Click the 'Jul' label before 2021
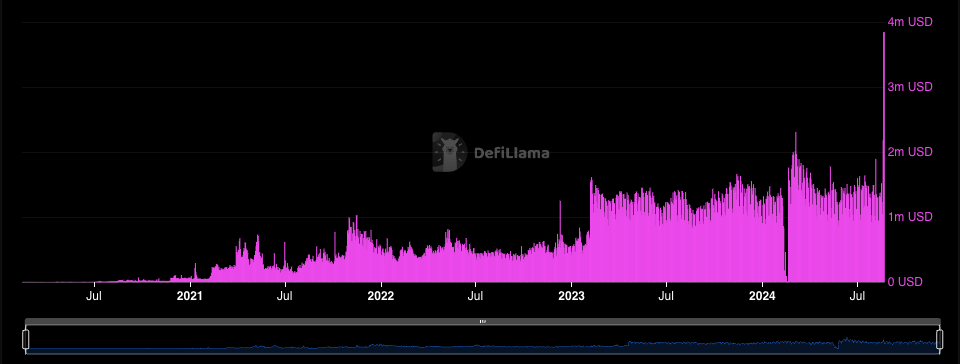Viewport: 960px width, 364px height. click(94, 297)
